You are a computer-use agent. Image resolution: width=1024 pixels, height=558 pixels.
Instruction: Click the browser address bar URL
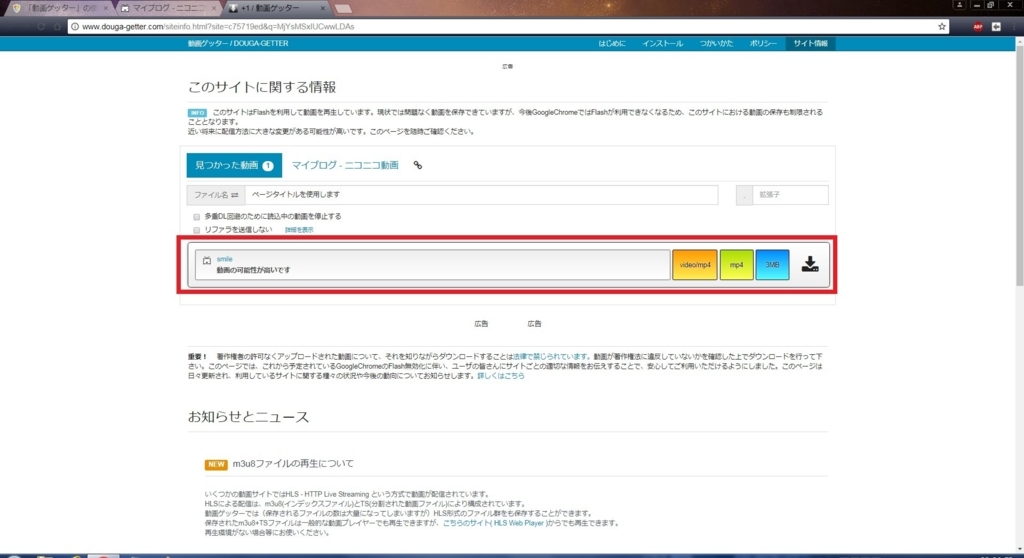218,27
